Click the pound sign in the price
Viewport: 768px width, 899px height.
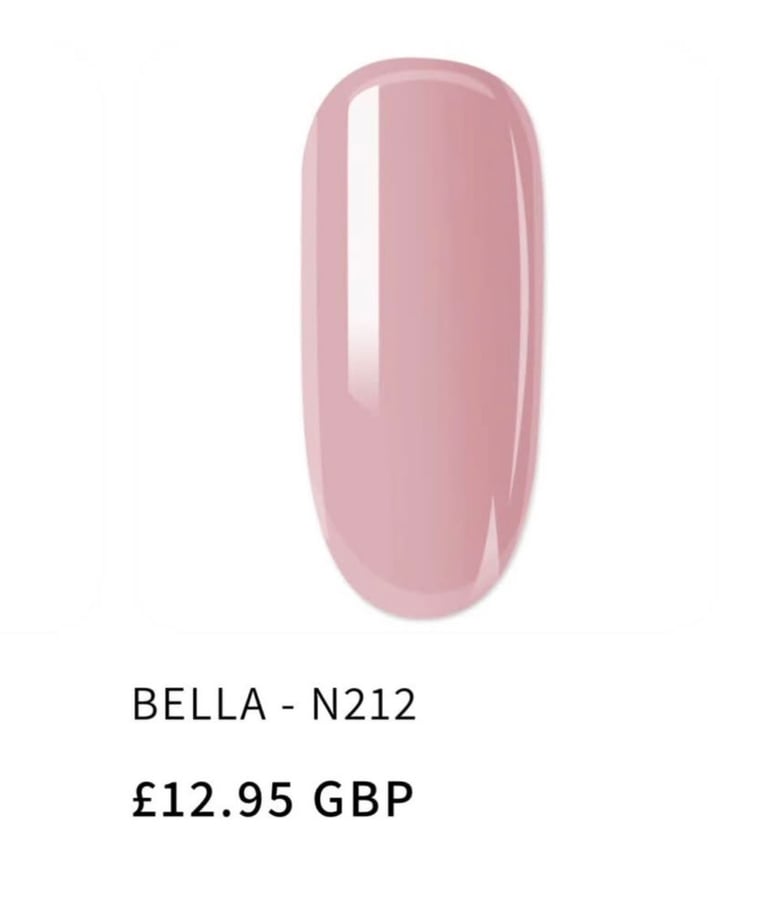click(144, 799)
